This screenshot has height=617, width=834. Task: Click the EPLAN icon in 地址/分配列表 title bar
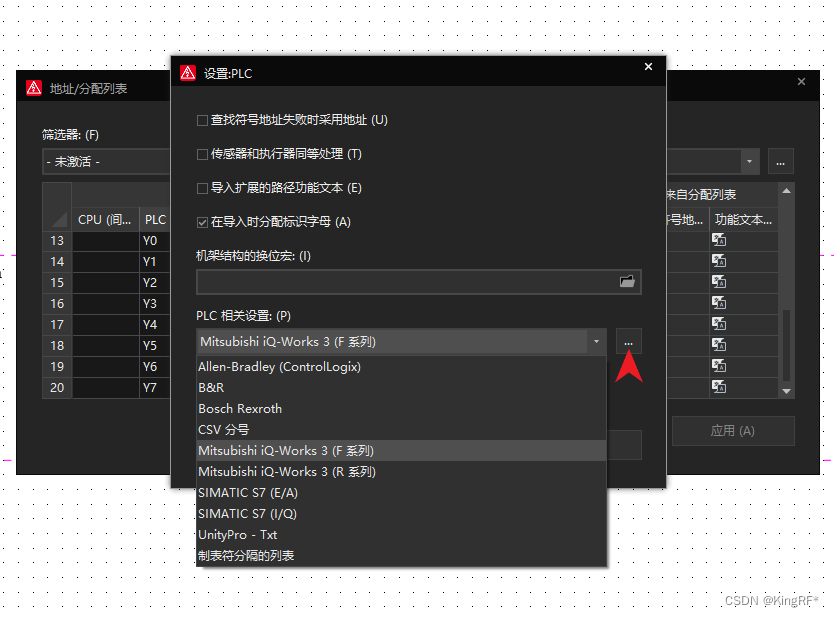point(34,88)
